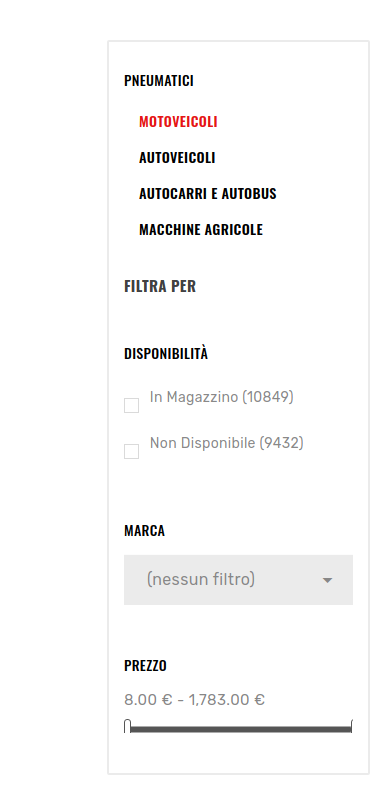Click the 'In Magazzino (10849)' label text
The height and width of the screenshot is (808, 383).
pyautogui.click(x=222, y=397)
